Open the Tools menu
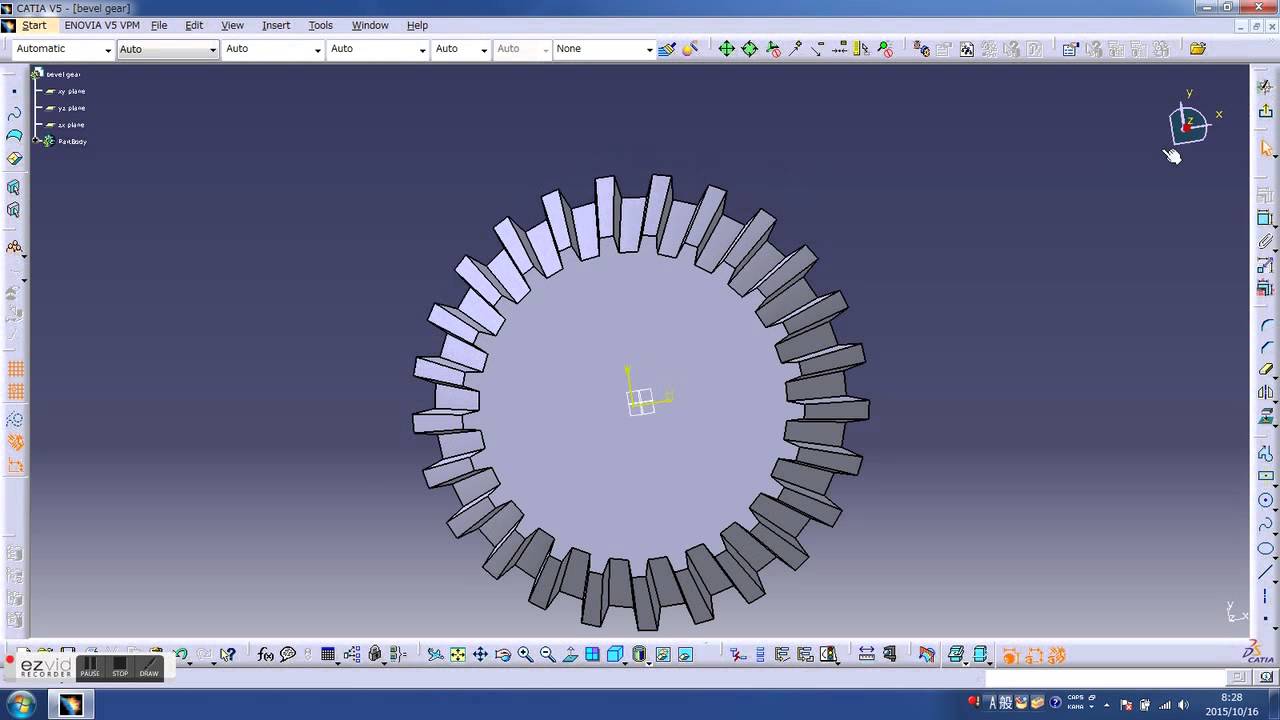1280x720 pixels. point(321,25)
